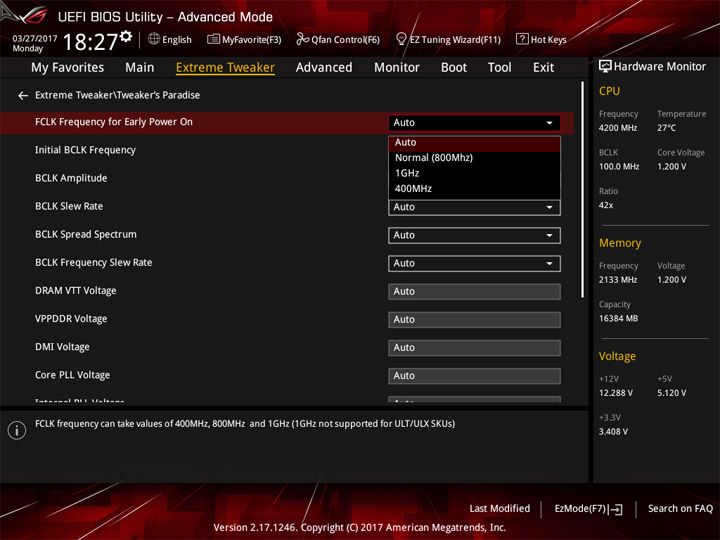Image resolution: width=720 pixels, height=540 pixels.
Task: Select the DMI Voltage label
Action: [x=62, y=347]
